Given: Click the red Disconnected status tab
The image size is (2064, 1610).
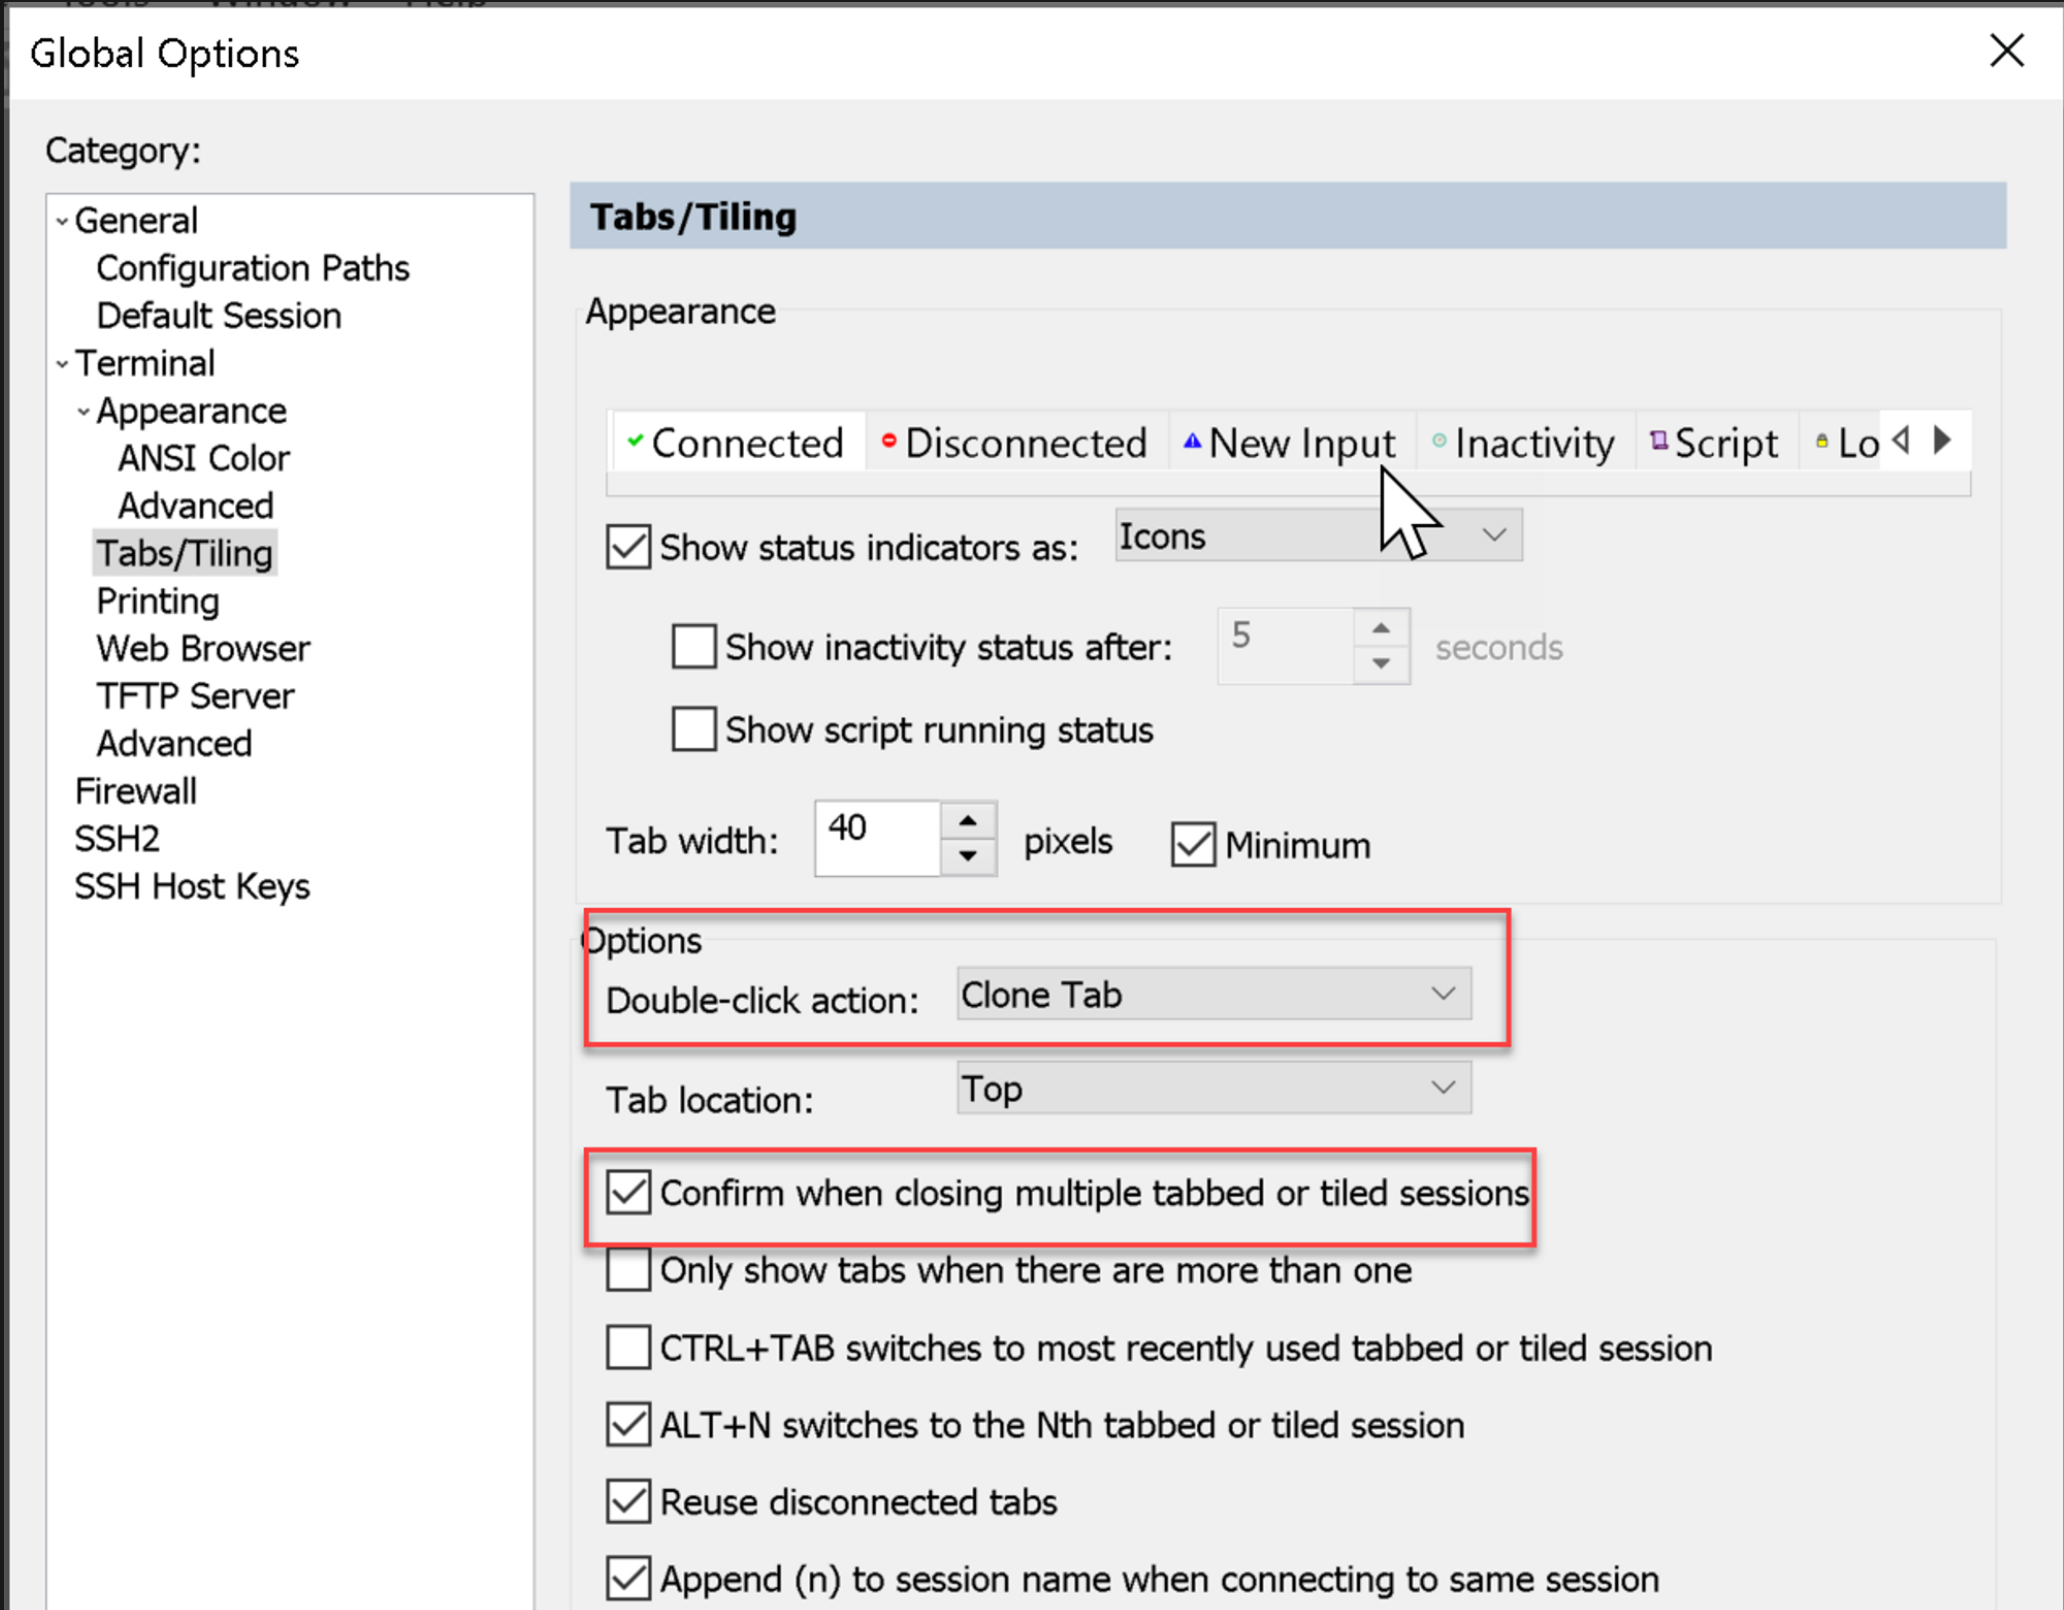Looking at the screenshot, I should pyautogui.click(x=1015, y=442).
